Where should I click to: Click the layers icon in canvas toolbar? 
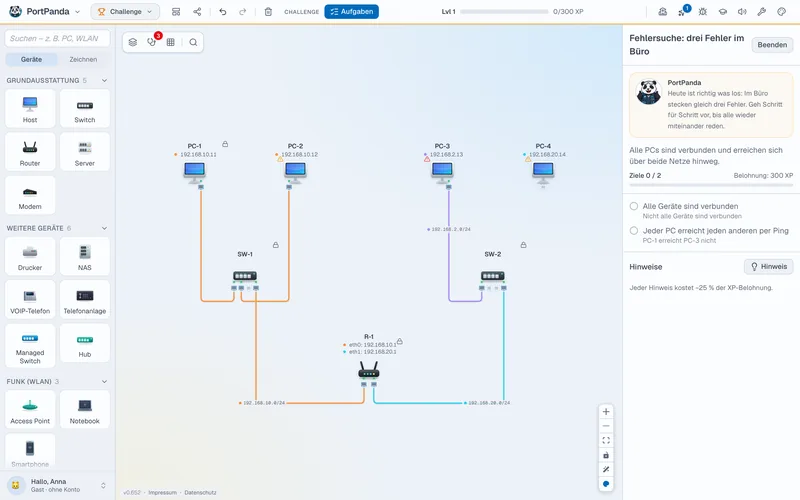133,42
